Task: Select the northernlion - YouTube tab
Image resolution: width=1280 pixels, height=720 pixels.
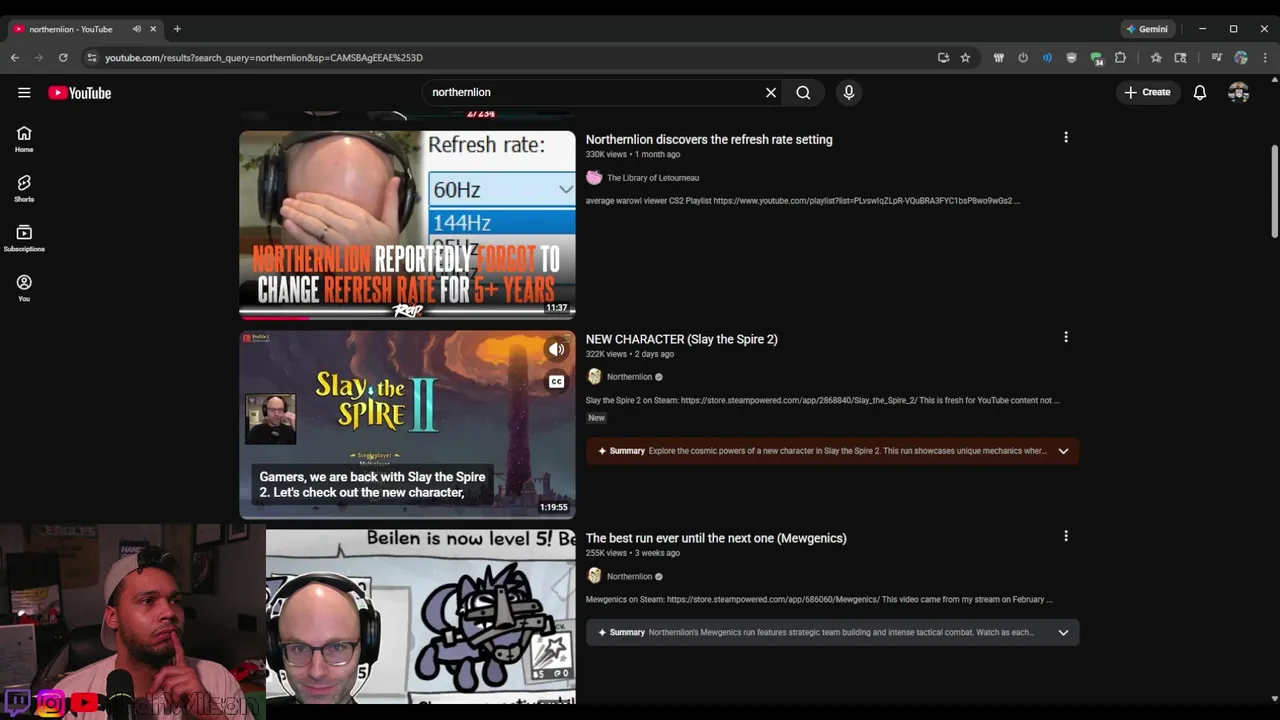Action: click(x=70, y=29)
